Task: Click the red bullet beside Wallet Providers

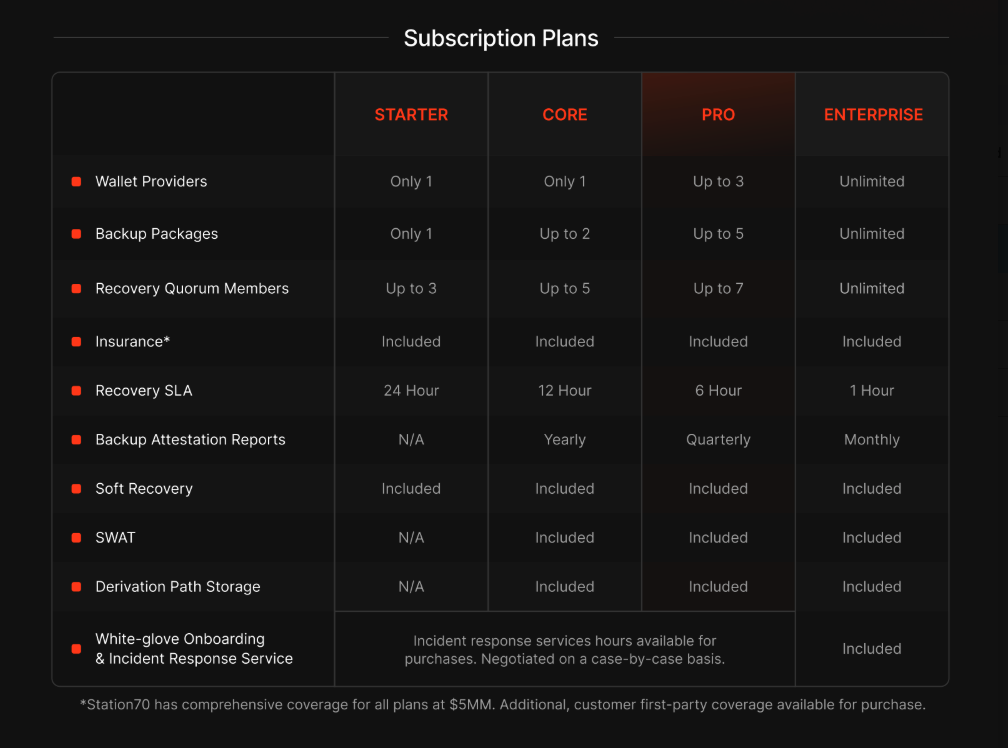Action: (76, 182)
